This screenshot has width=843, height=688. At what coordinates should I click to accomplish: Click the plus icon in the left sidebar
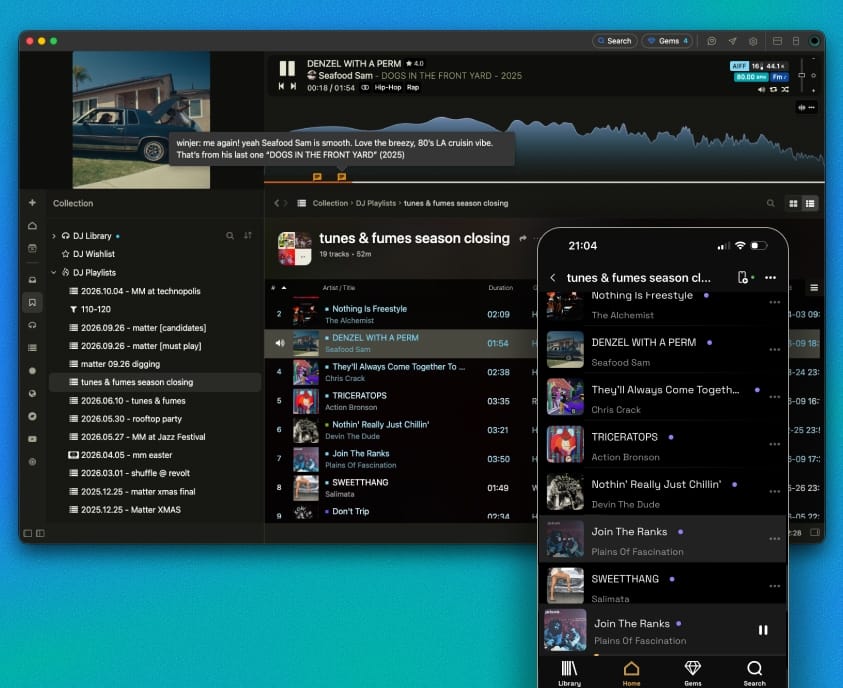pyautogui.click(x=32, y=203)
